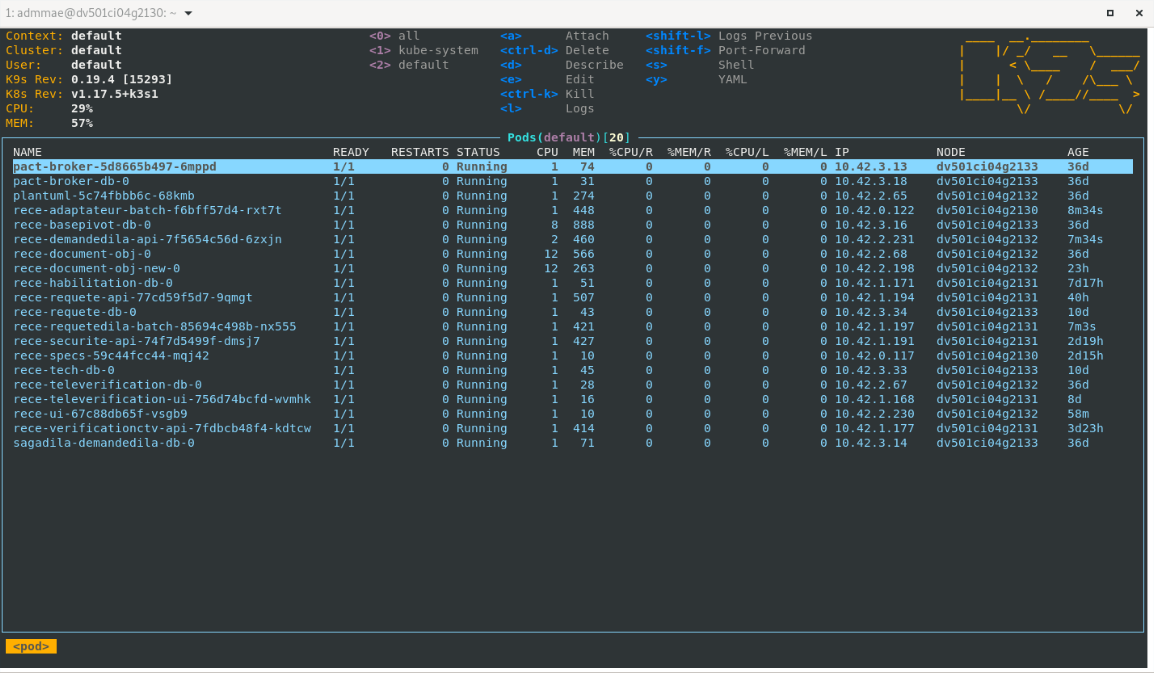Select pod plantuml-5c74fbbb6c-68kmb

[x=573, y=196]
